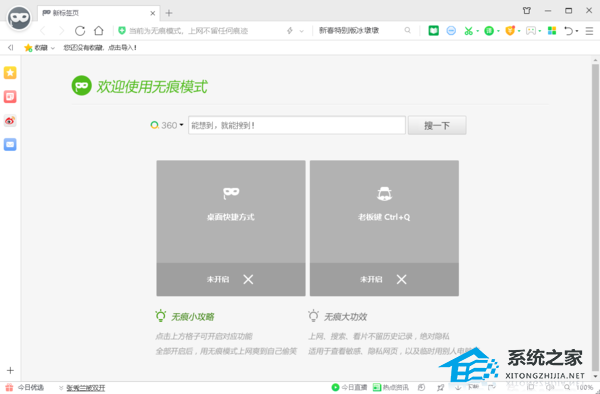Reload the page with refresh icon
The width and height of the screenshot is (600, 394).
(80, 31)
